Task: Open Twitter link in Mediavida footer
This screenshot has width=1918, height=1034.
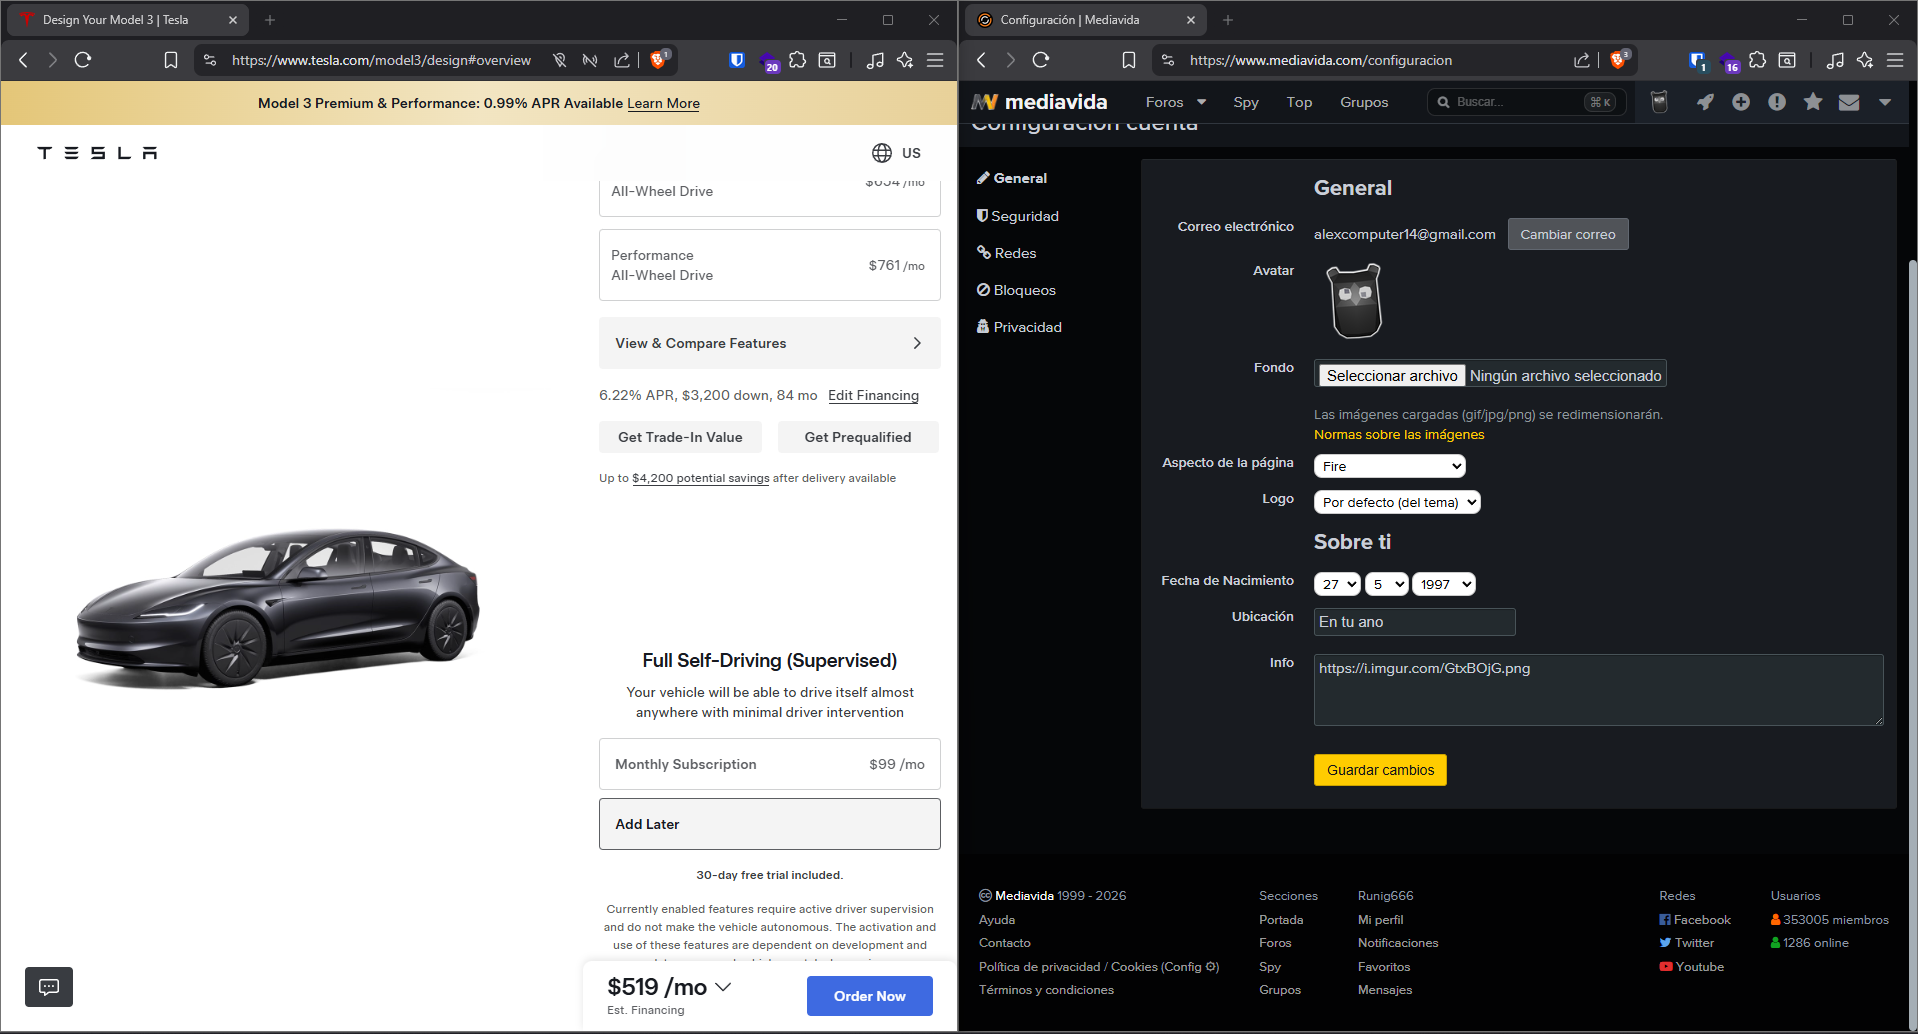Action: click(1686, 943)
